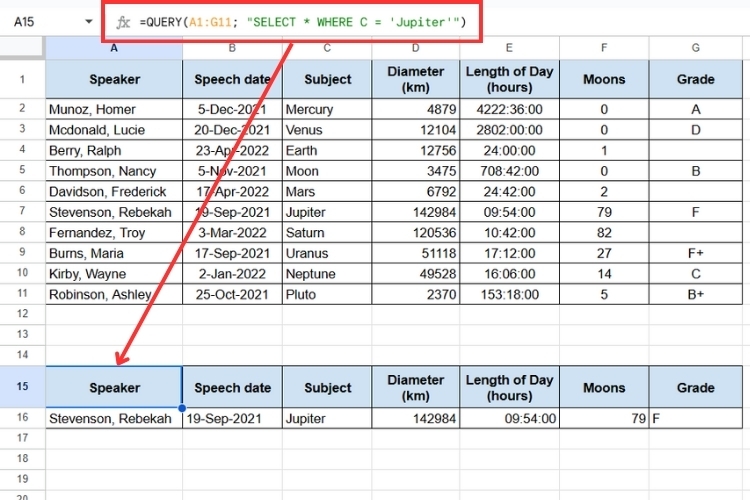Select cell Davidson, Frederick
The width and height of the screenshot is (750, 500).
click(x=114, y=191)
